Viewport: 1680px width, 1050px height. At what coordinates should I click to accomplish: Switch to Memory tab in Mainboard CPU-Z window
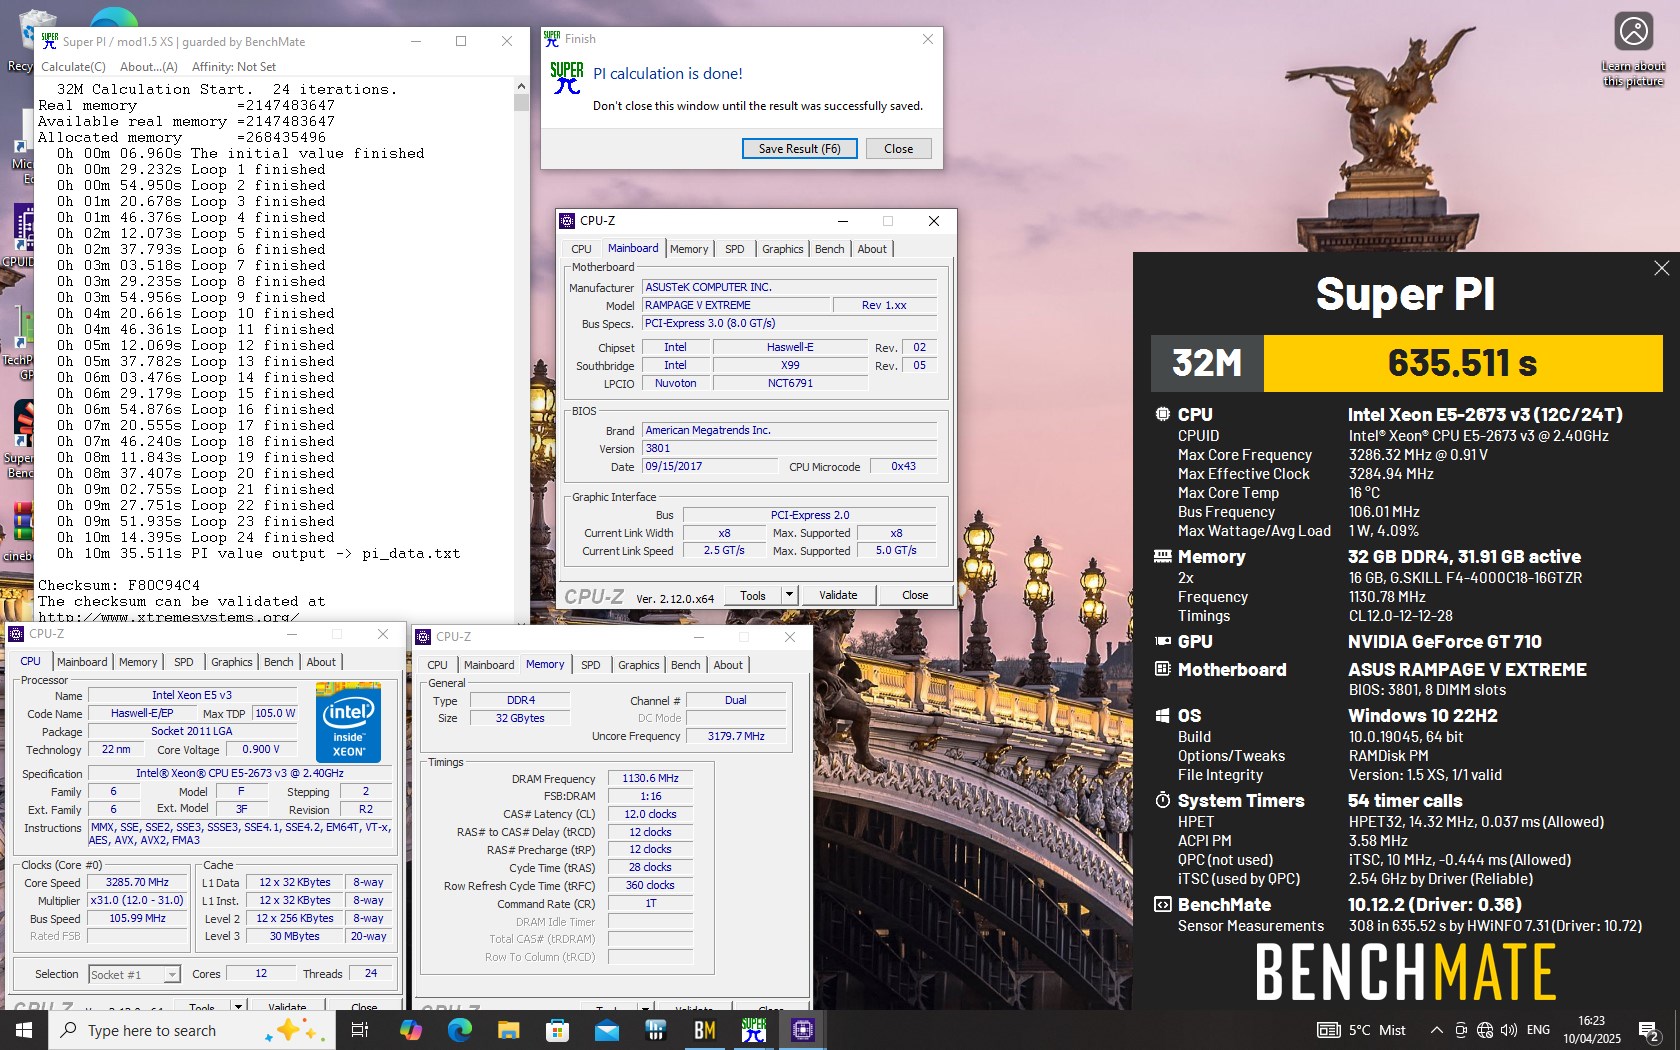[689, 249]
